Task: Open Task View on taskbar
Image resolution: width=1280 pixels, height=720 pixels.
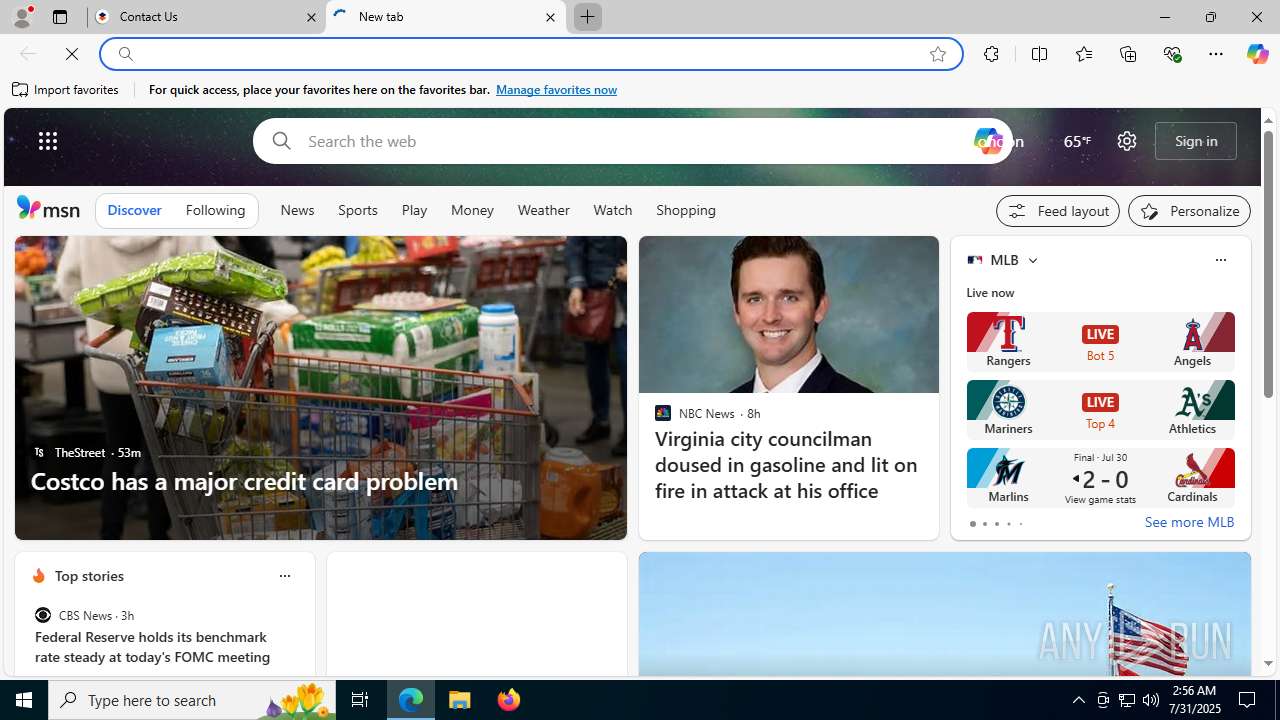Action: tap(360, 700)
